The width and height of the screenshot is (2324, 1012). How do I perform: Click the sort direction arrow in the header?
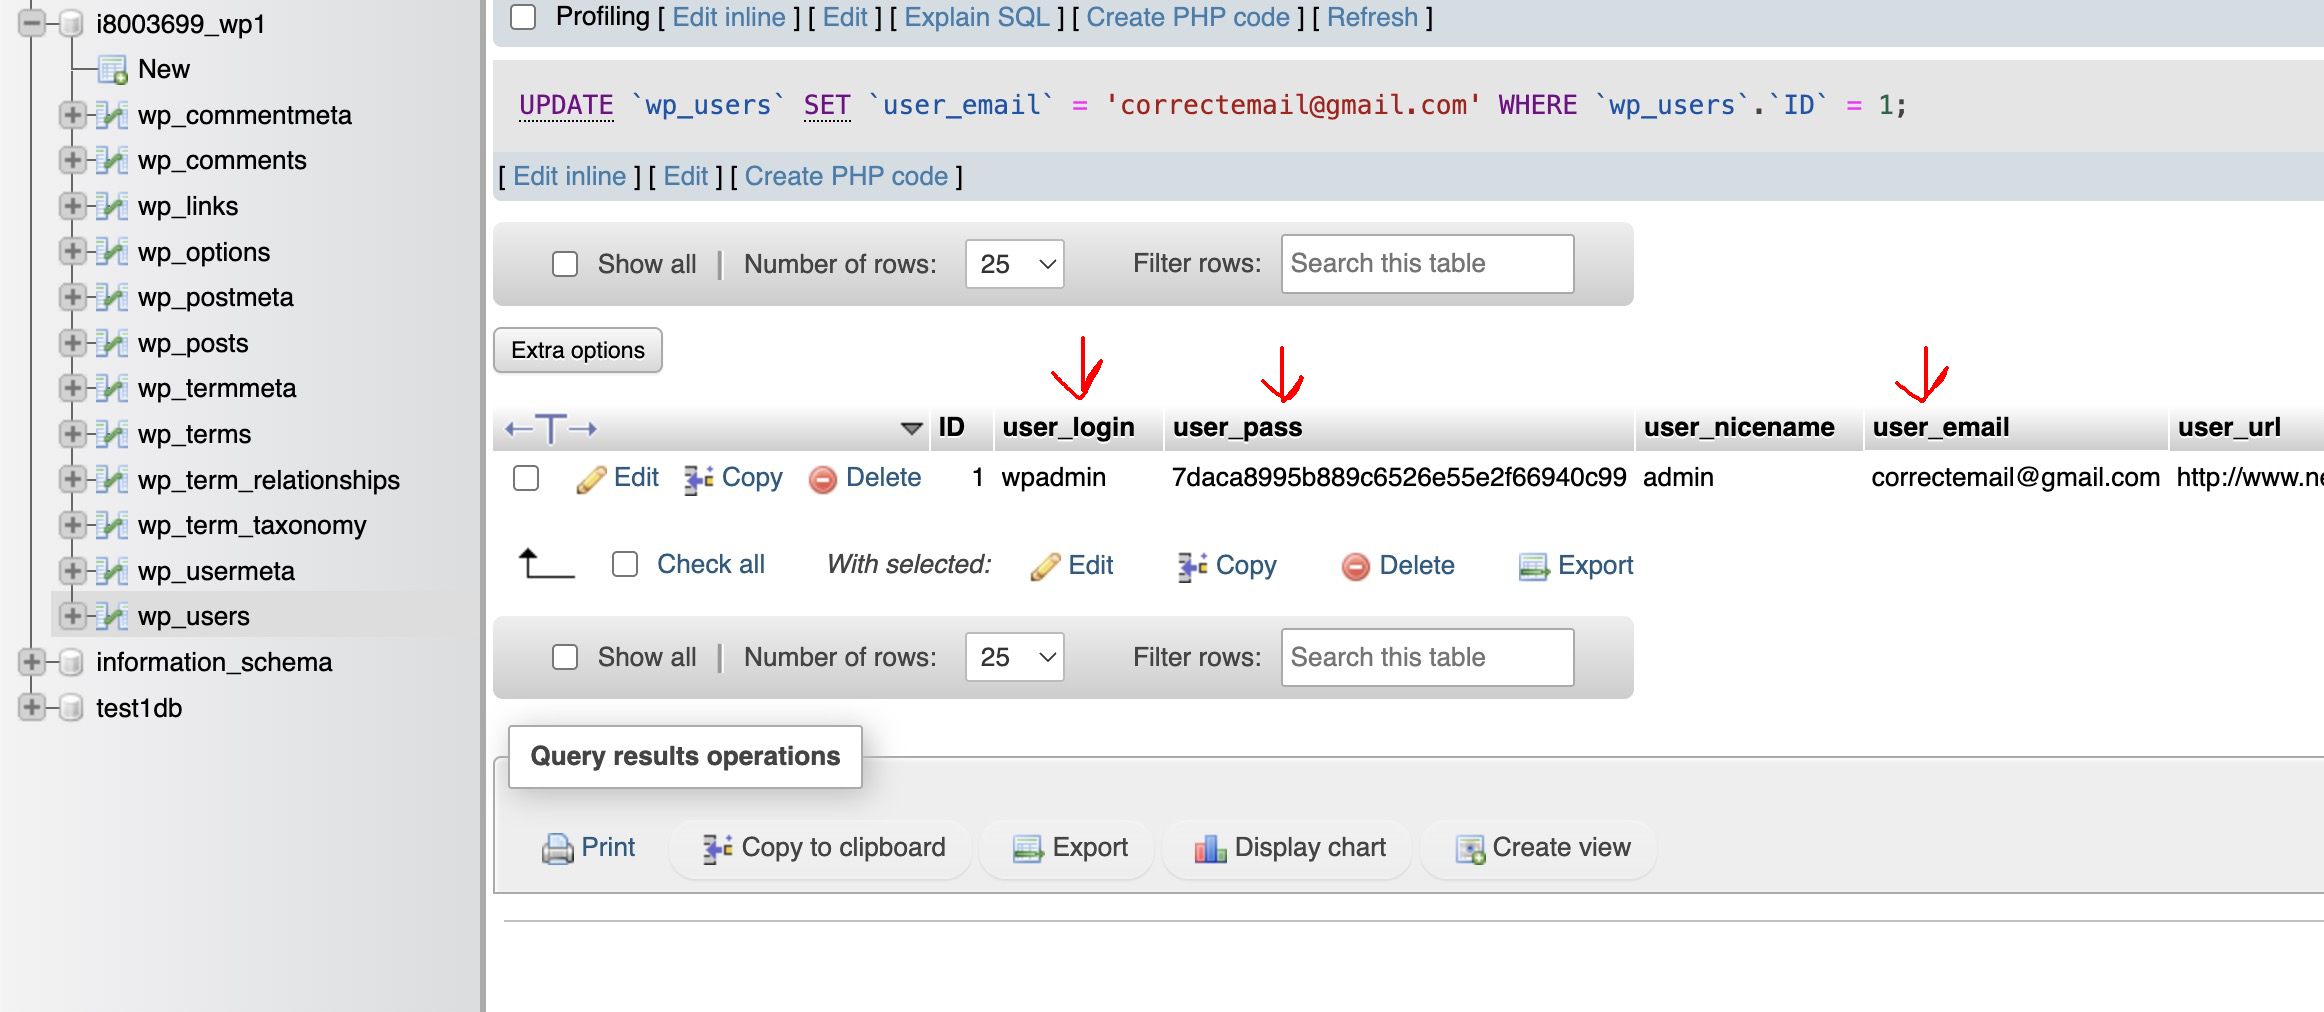(911, 428)
